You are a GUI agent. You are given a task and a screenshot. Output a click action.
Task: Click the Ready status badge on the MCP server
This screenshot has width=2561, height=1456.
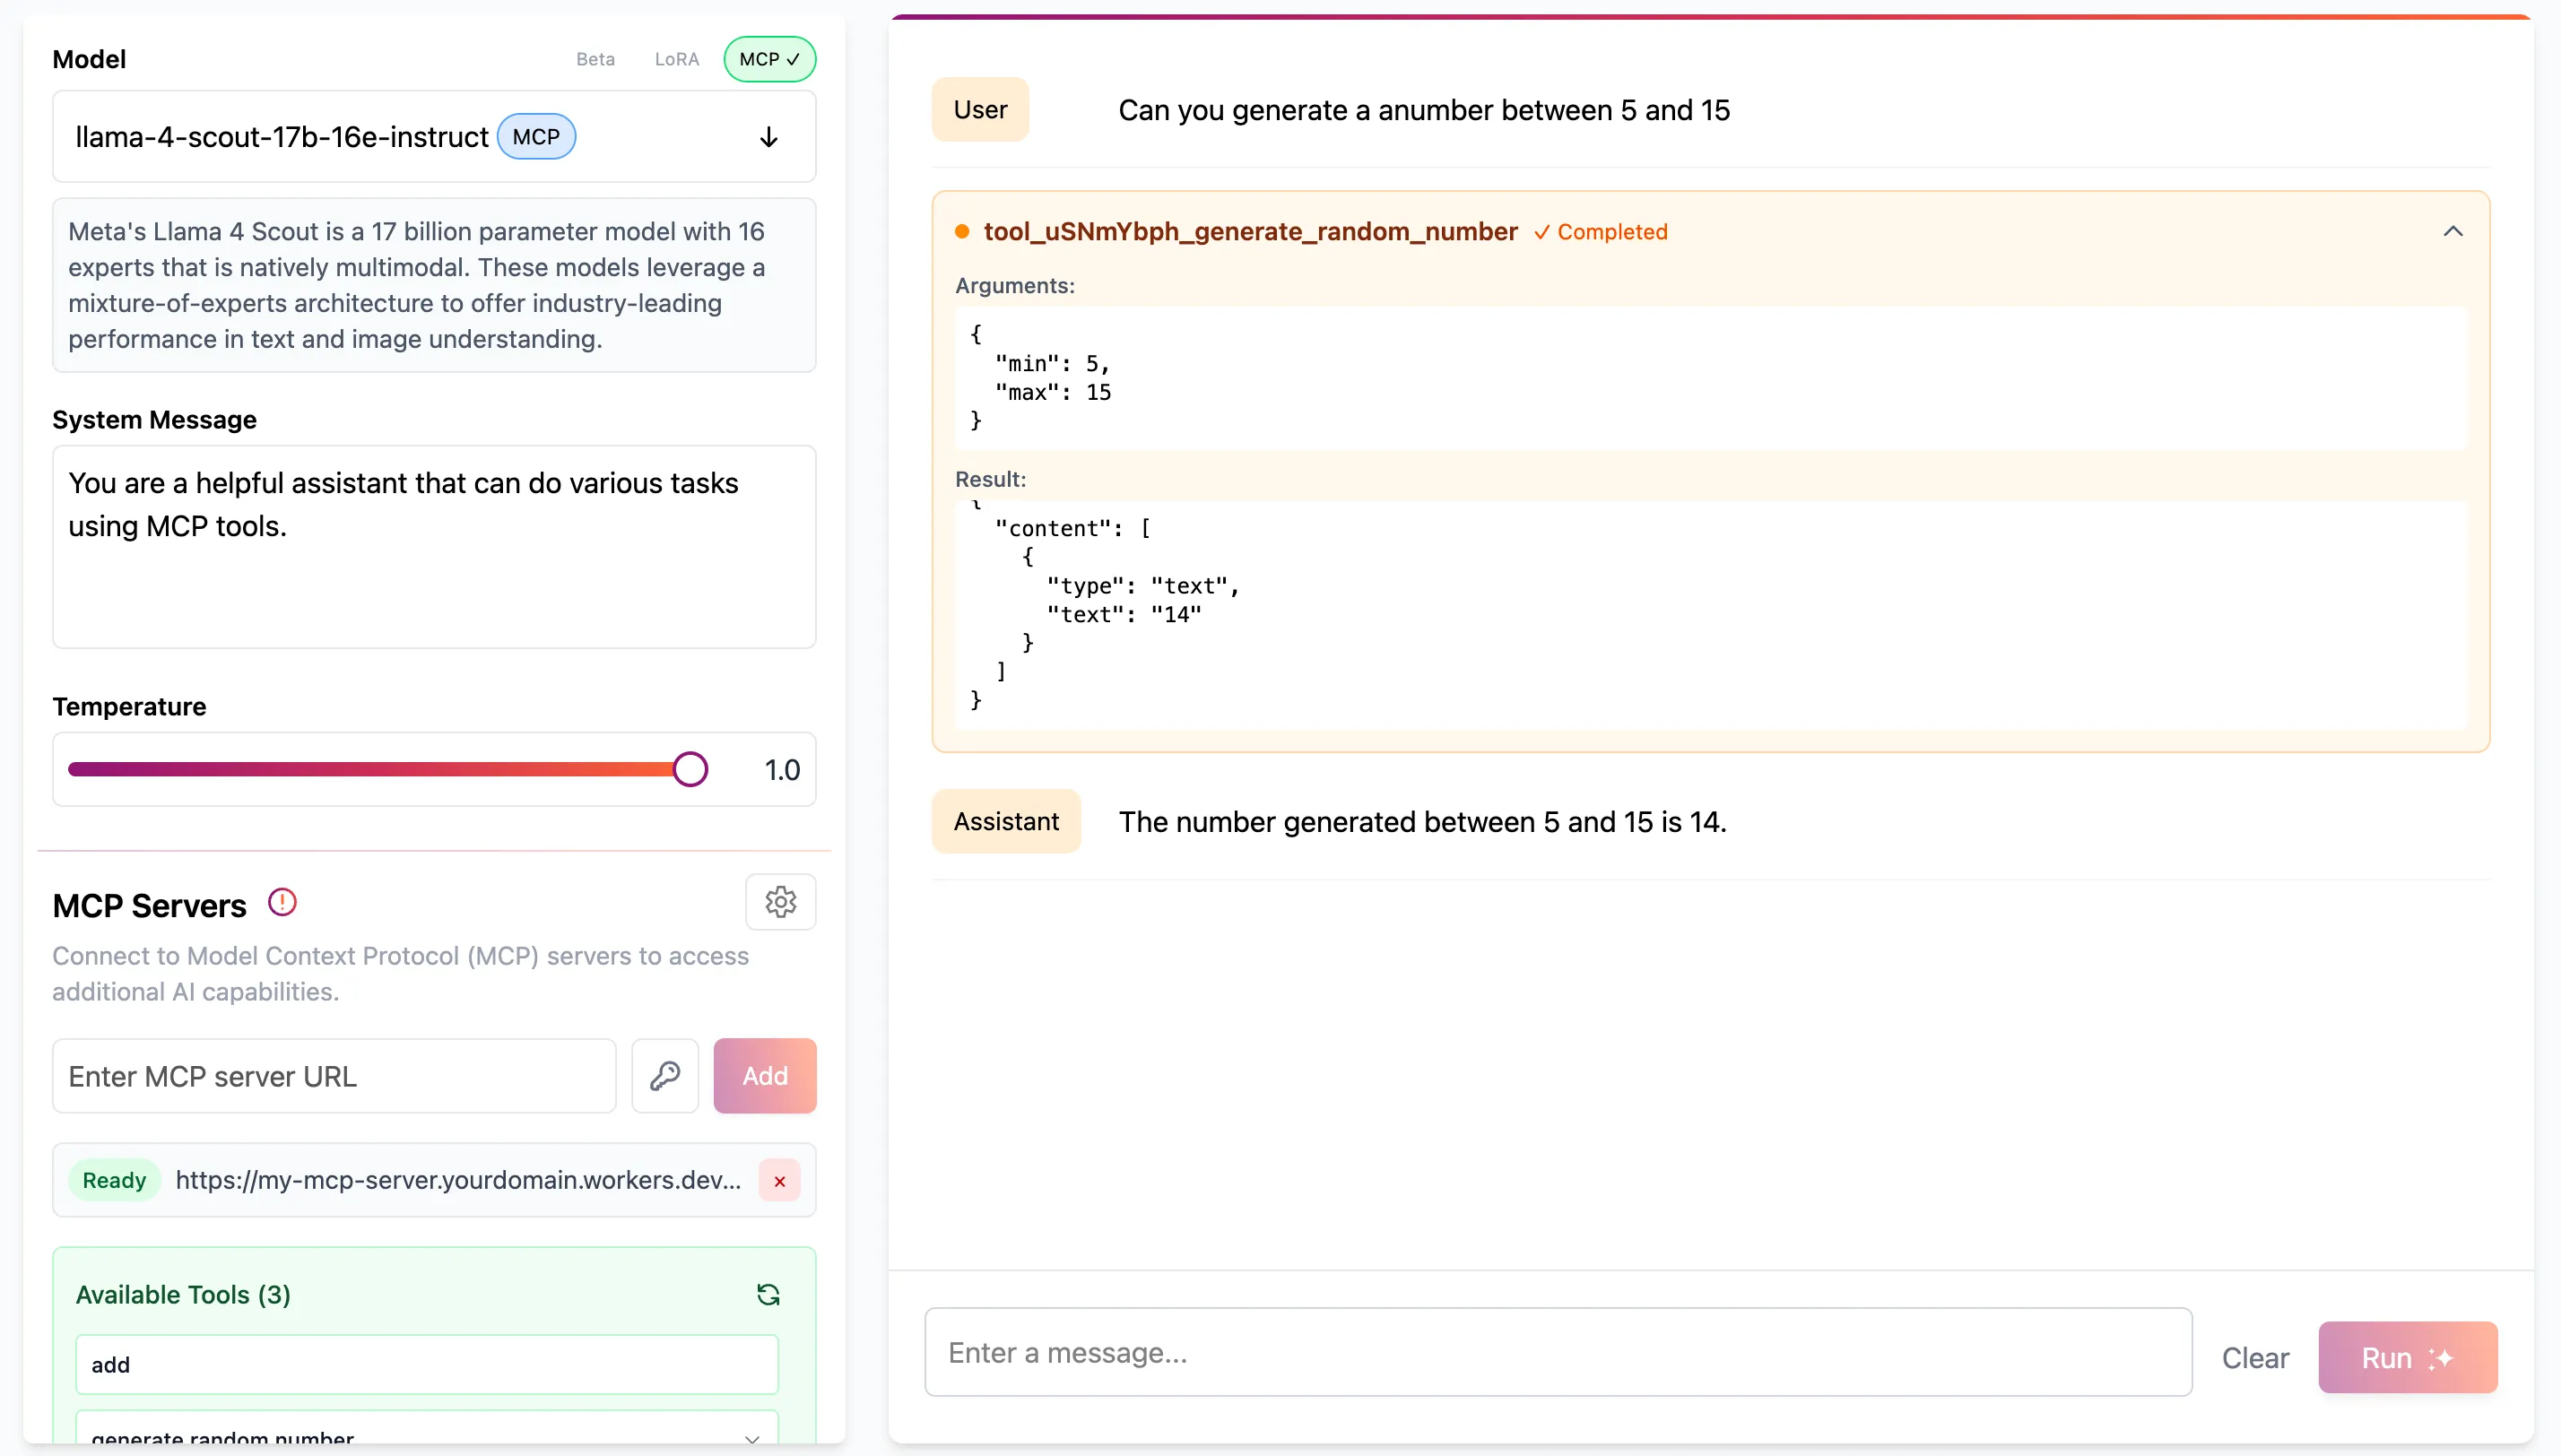point(114,1179)
